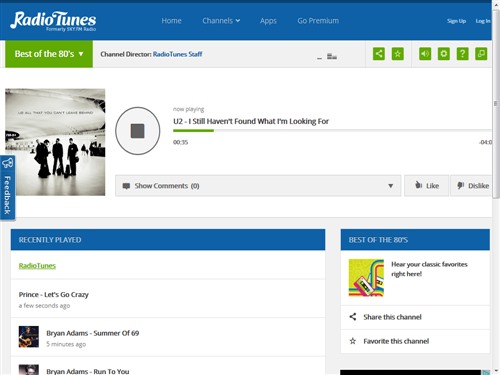500x375 pixels.
Task: Click the Log In link
Action: pyautogui.click(x=483, y=21)
